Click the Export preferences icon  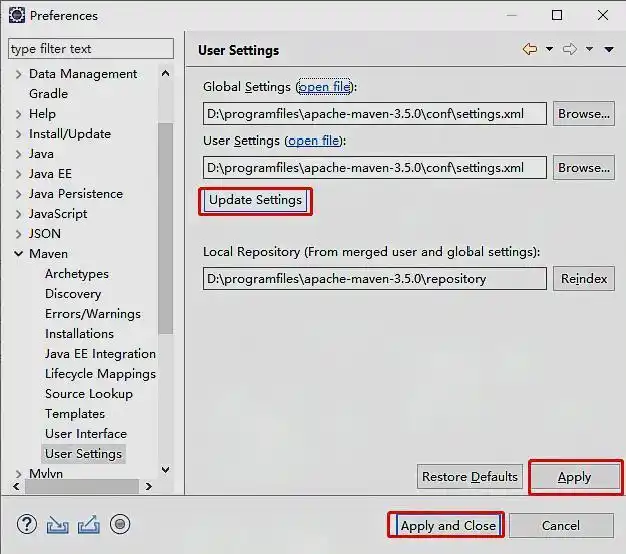(89, 524)
